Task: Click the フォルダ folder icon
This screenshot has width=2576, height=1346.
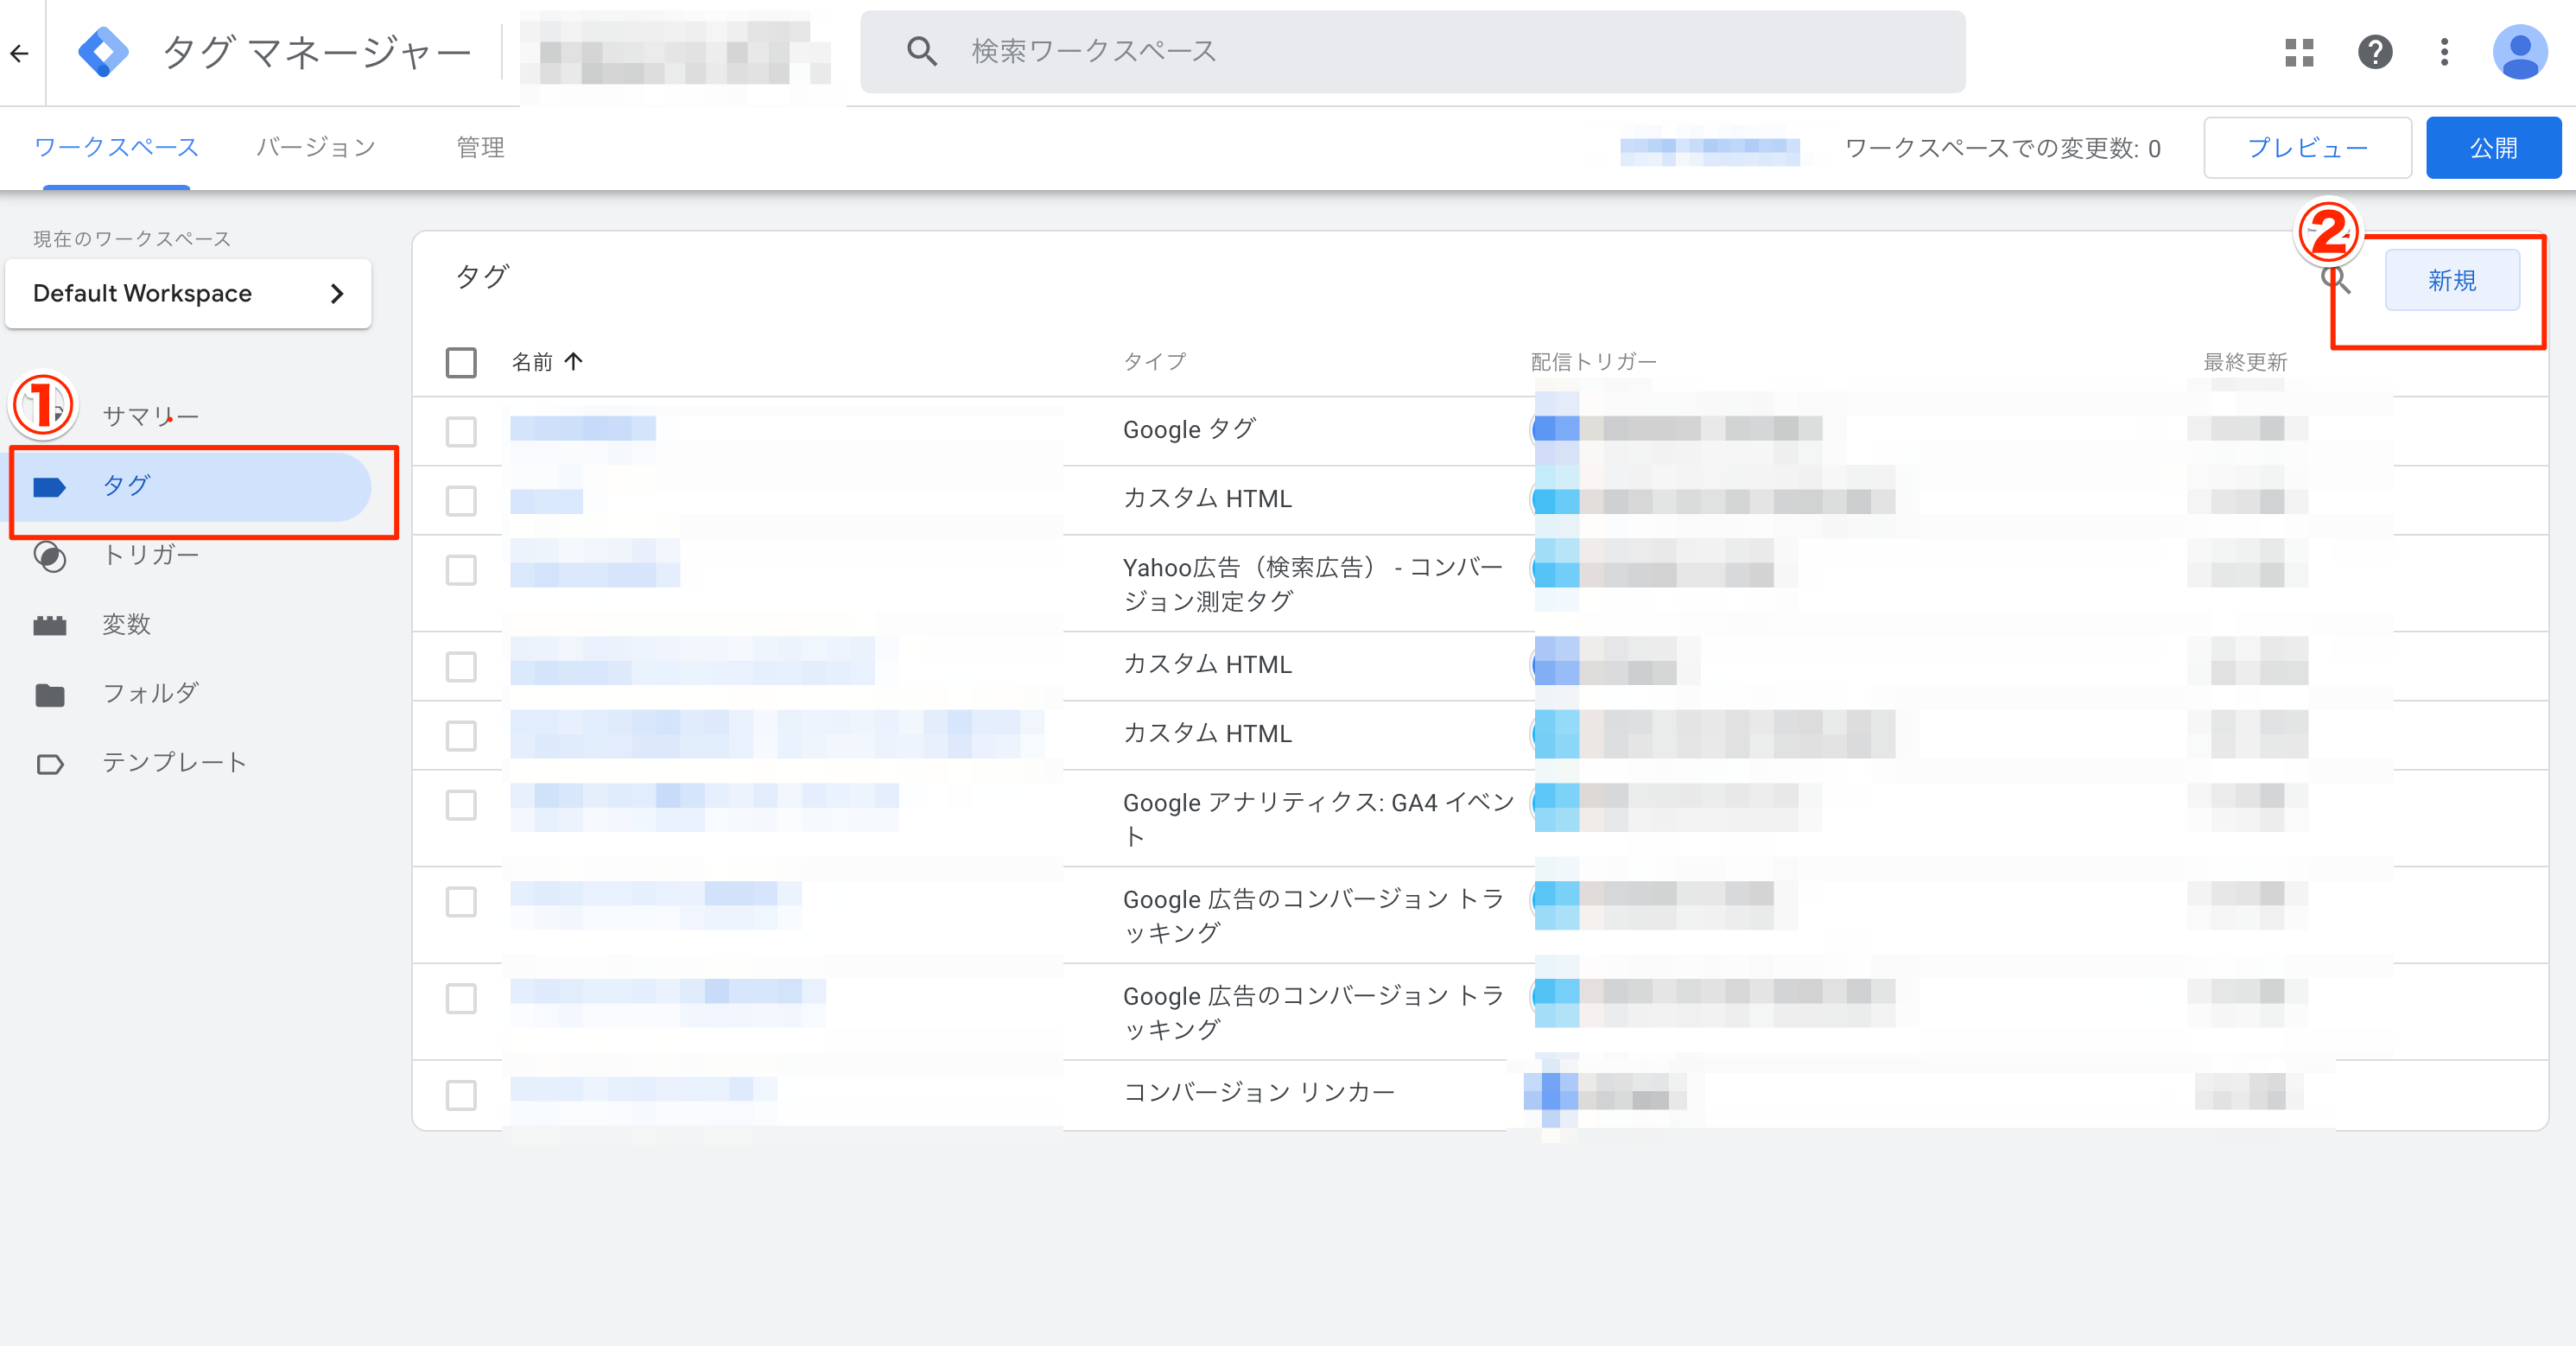Action: (50, 694)
